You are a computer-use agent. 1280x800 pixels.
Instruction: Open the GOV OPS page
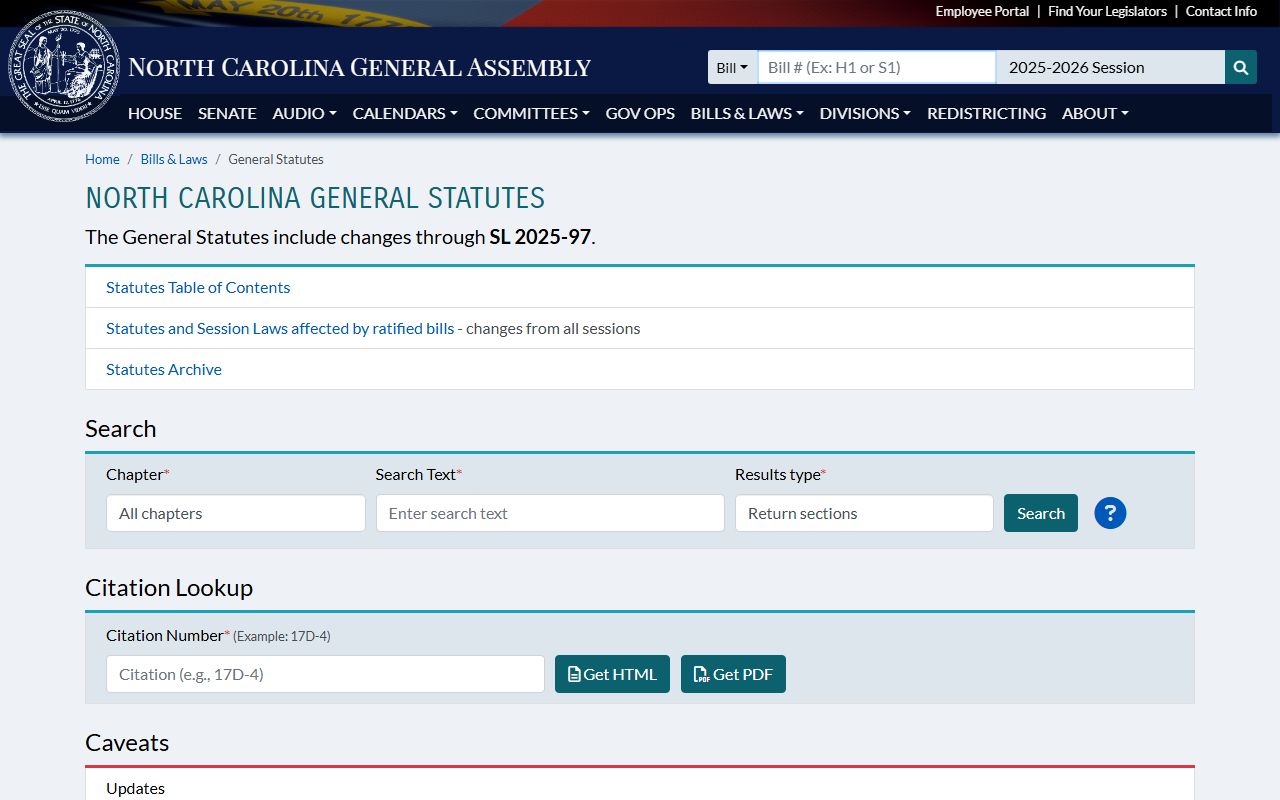pos(640,113)
